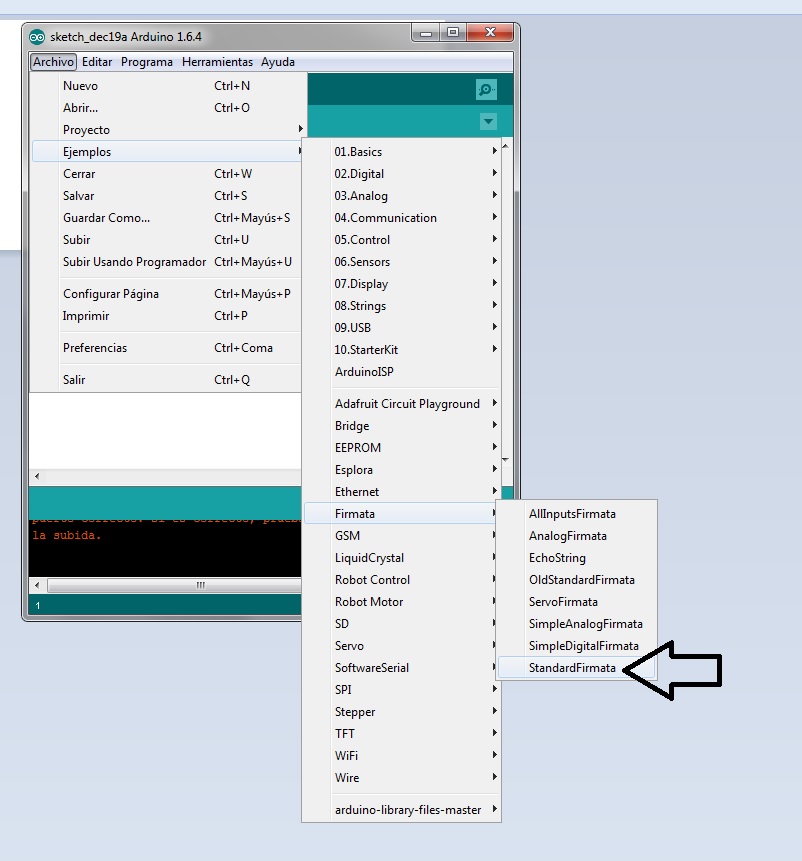Open SoftwareSerial library examples
This screenshot has height=861, width=802.
[x=401, y=667]
